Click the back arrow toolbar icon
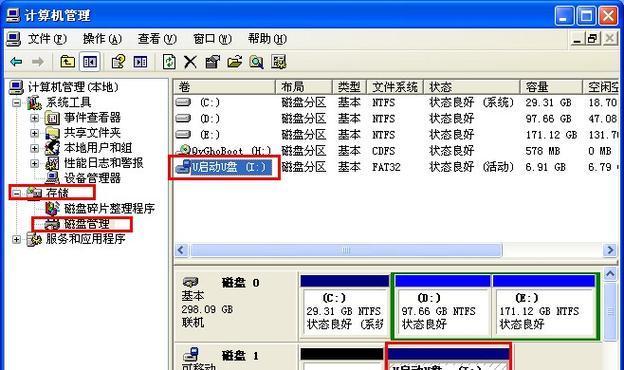This screenshot has width=624, height=370. pyautogui.click(x=16, y=62)
